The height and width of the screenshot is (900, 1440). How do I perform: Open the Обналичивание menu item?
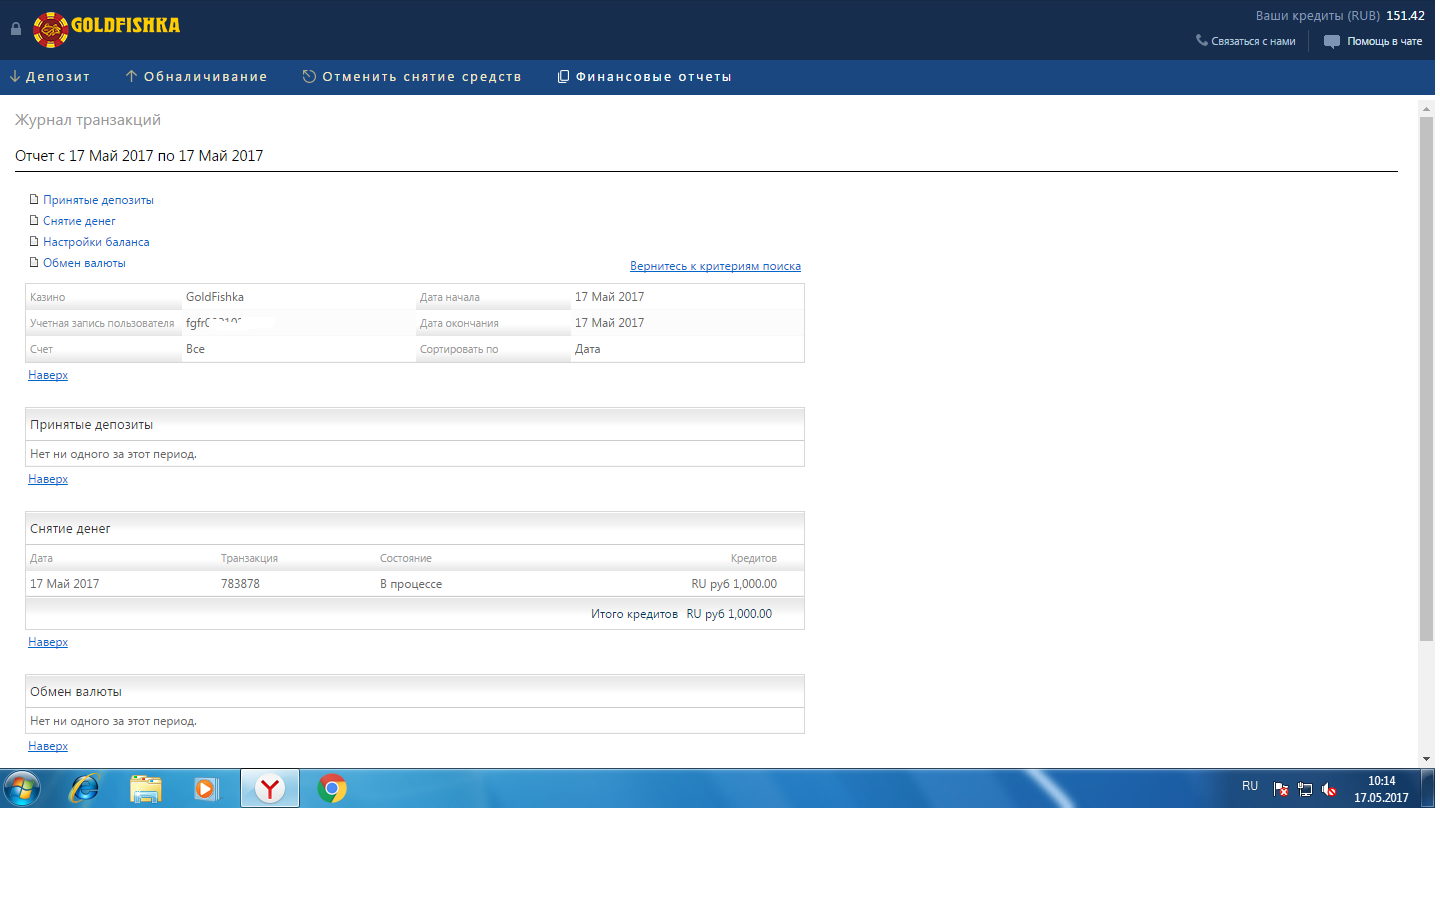206,76
